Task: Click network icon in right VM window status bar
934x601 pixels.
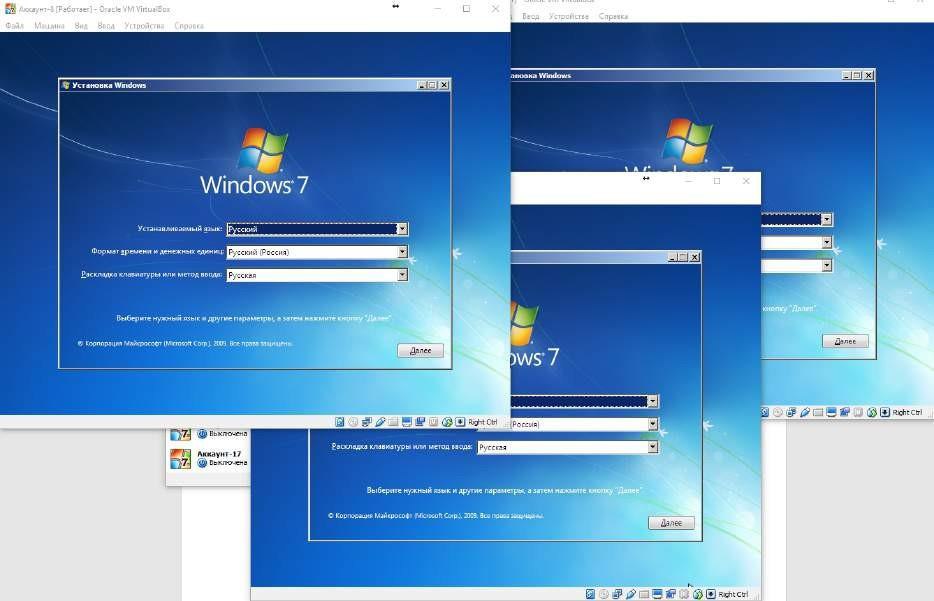Action: click(x=791, y=412)
